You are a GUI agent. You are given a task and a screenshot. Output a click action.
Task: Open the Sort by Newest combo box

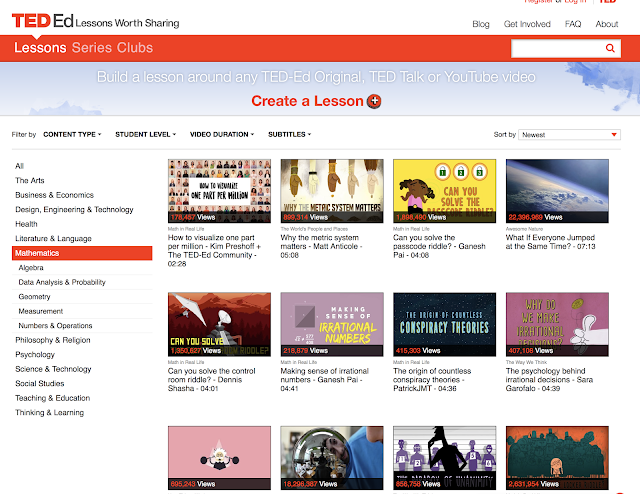pos(569,135)
